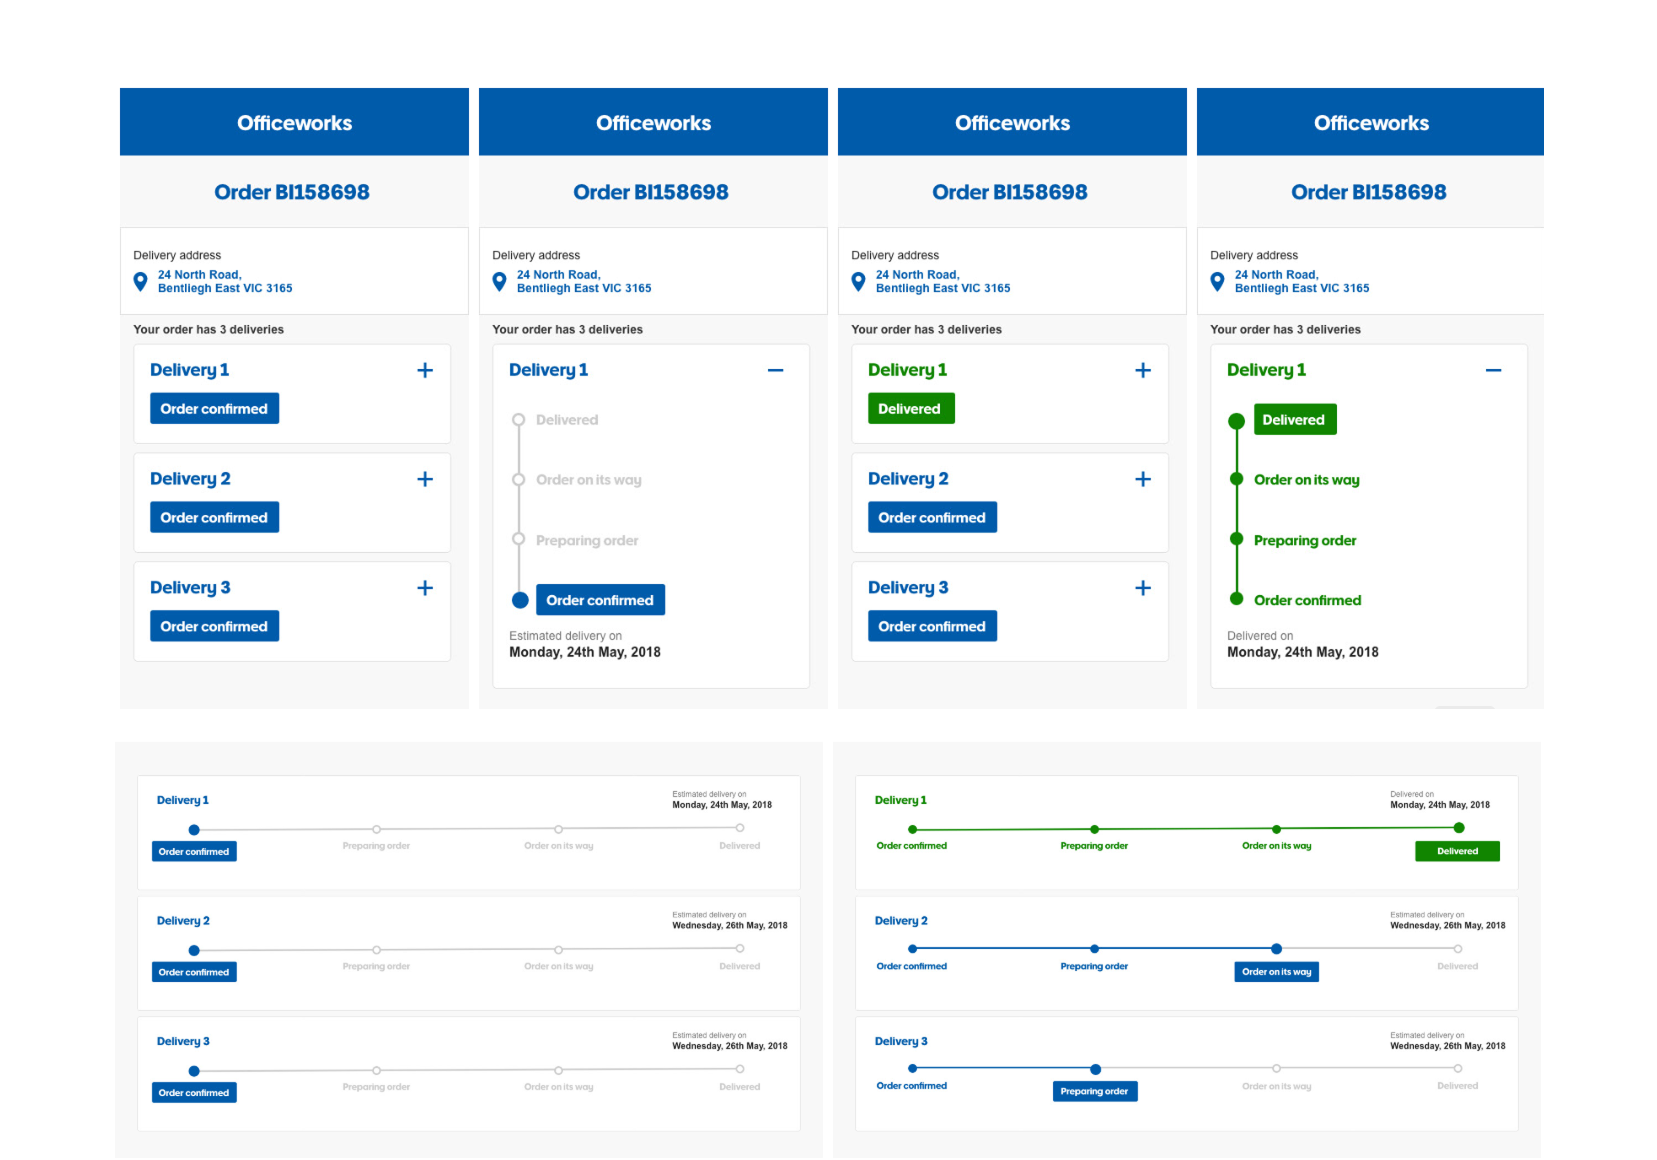Click green Preparing order dot, Delivery 1 row, bottom-right panel

pos(1095,829)
